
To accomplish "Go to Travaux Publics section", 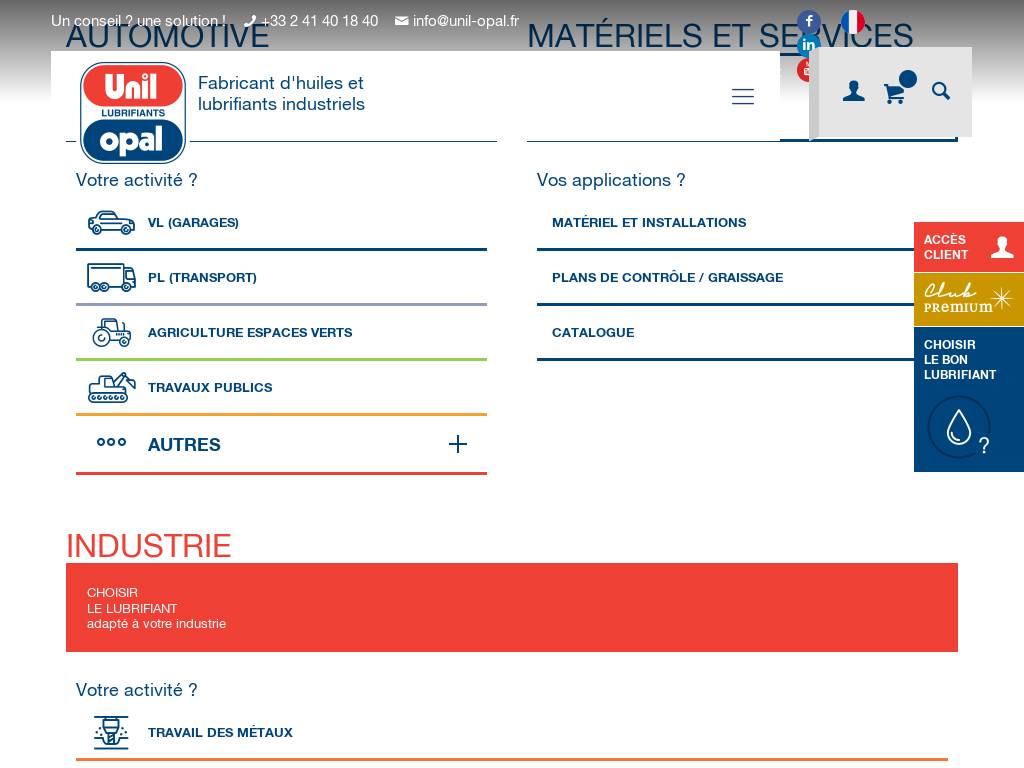I will 209,388.
